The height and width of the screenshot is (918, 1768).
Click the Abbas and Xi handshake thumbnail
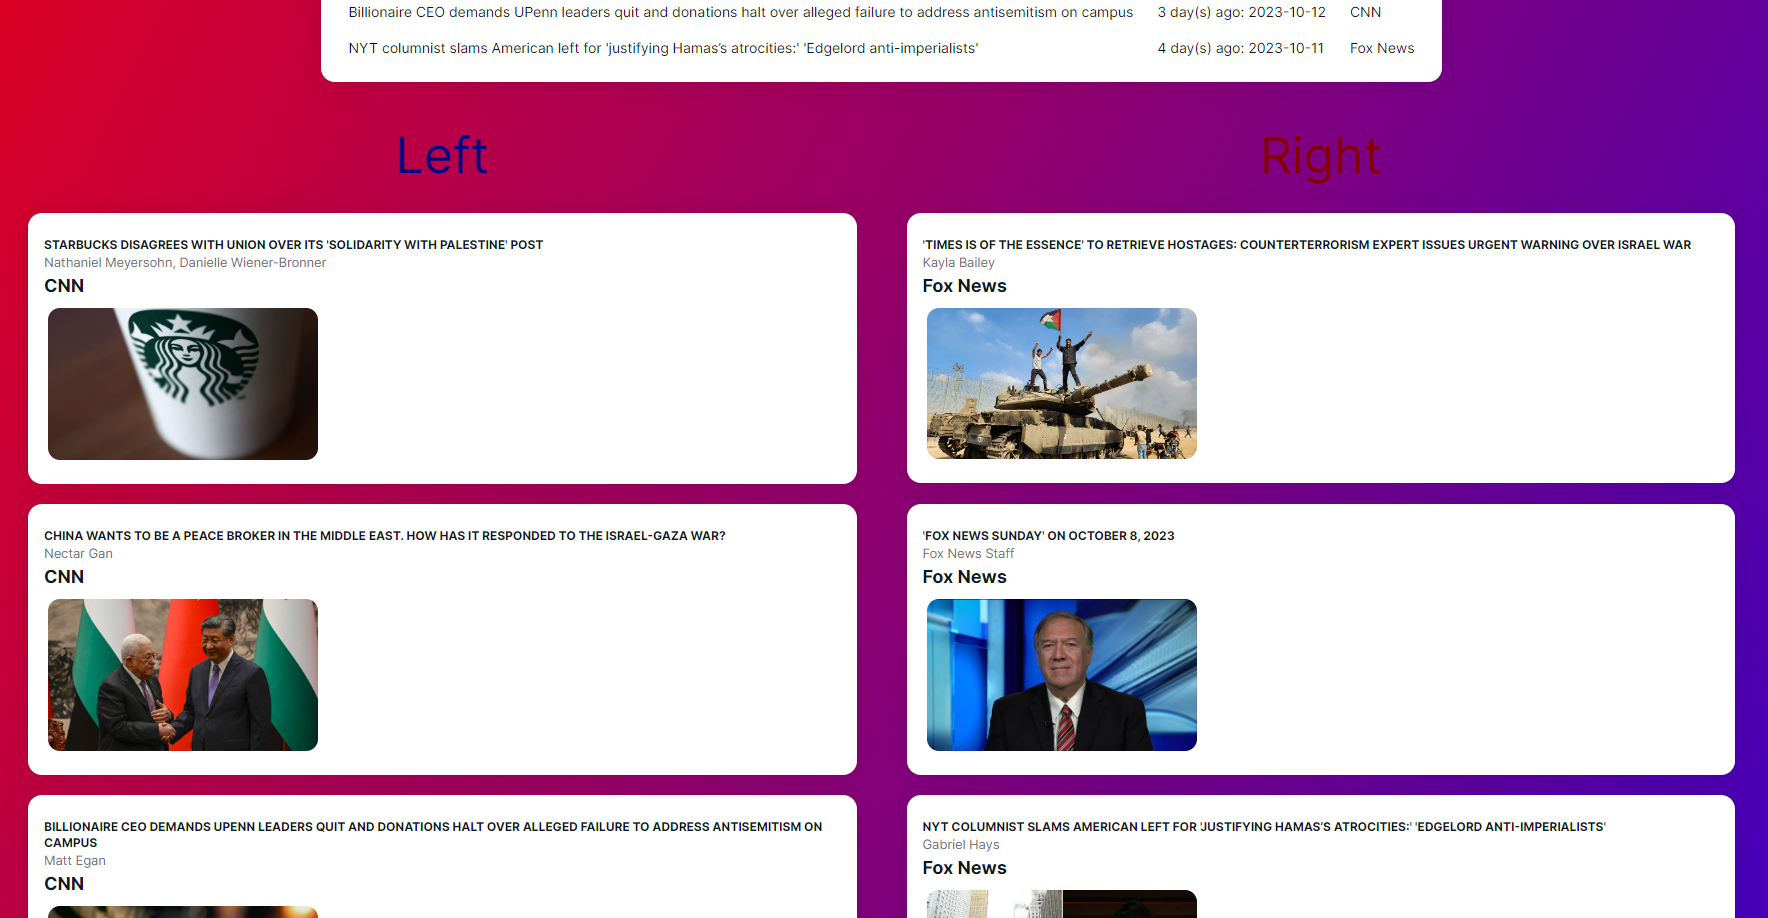point(183,675)
